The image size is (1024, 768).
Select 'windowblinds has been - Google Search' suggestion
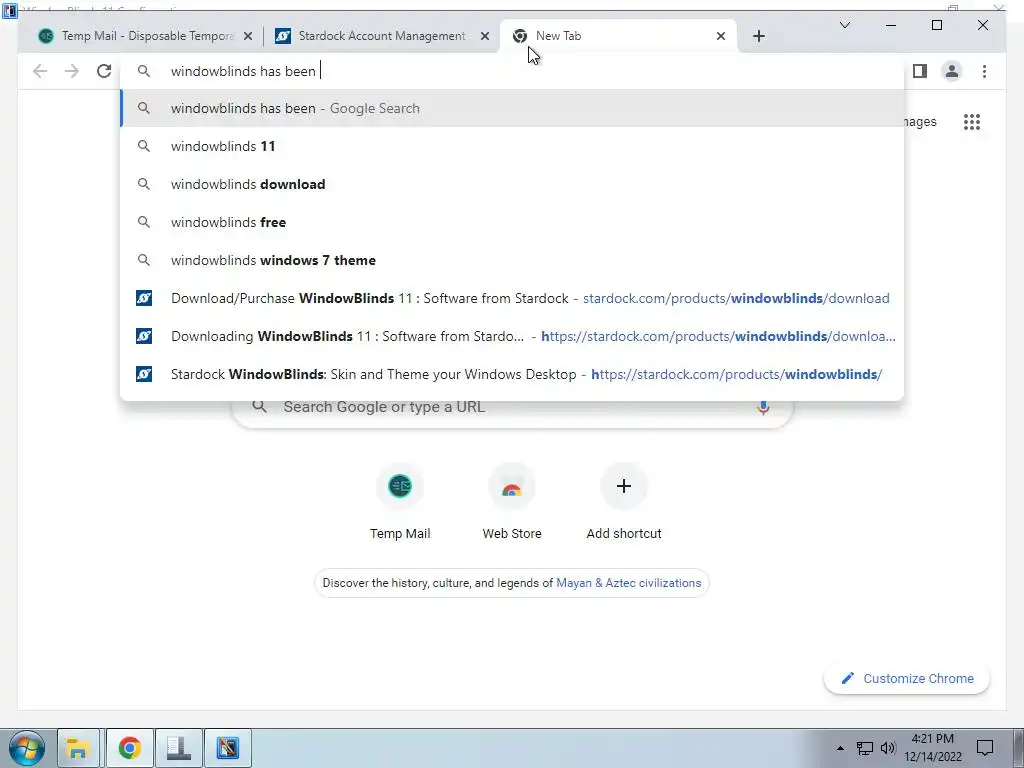(512, 108)
